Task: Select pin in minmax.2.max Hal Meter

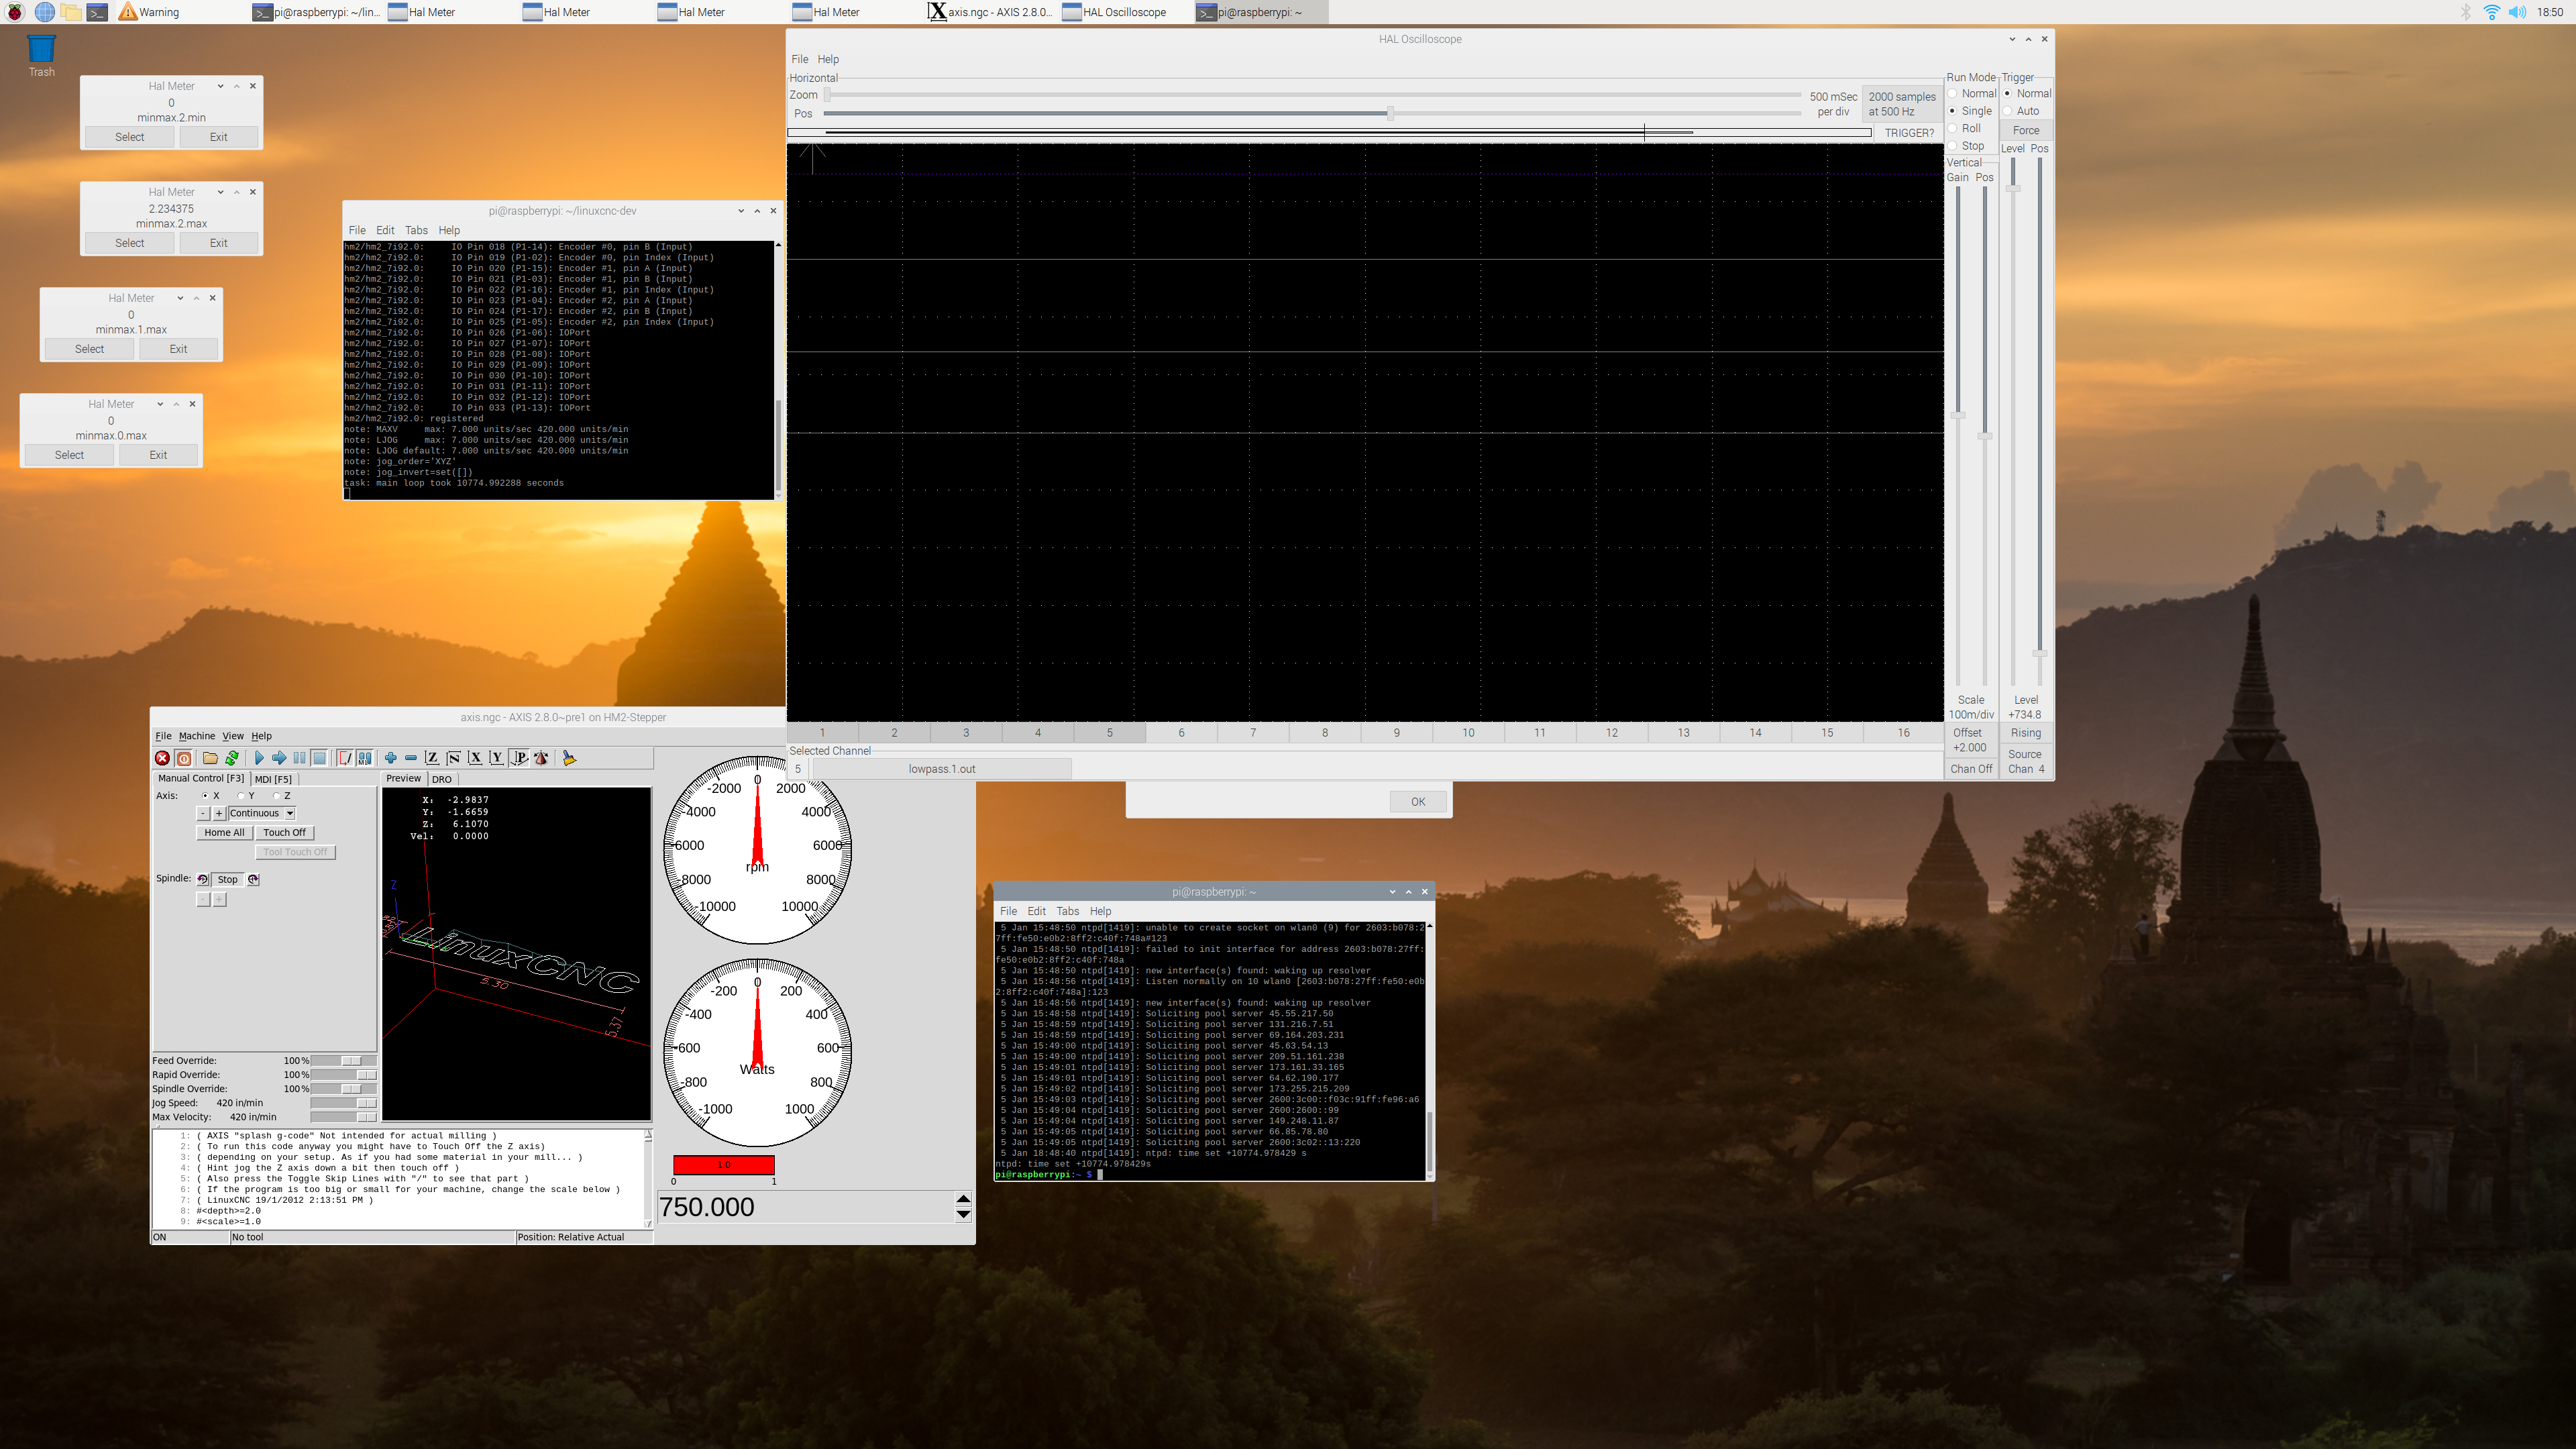Action: (130, 243)
